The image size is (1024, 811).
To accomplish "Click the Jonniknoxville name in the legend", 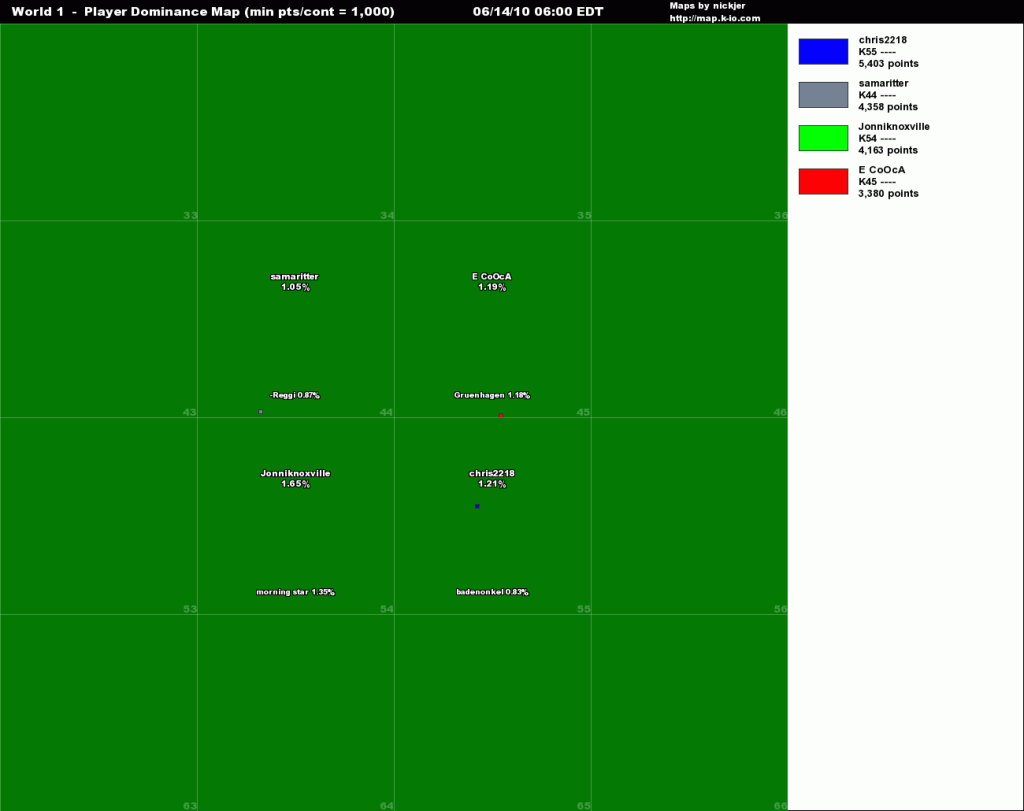I will pyautogui.click(x=894, y=127).
